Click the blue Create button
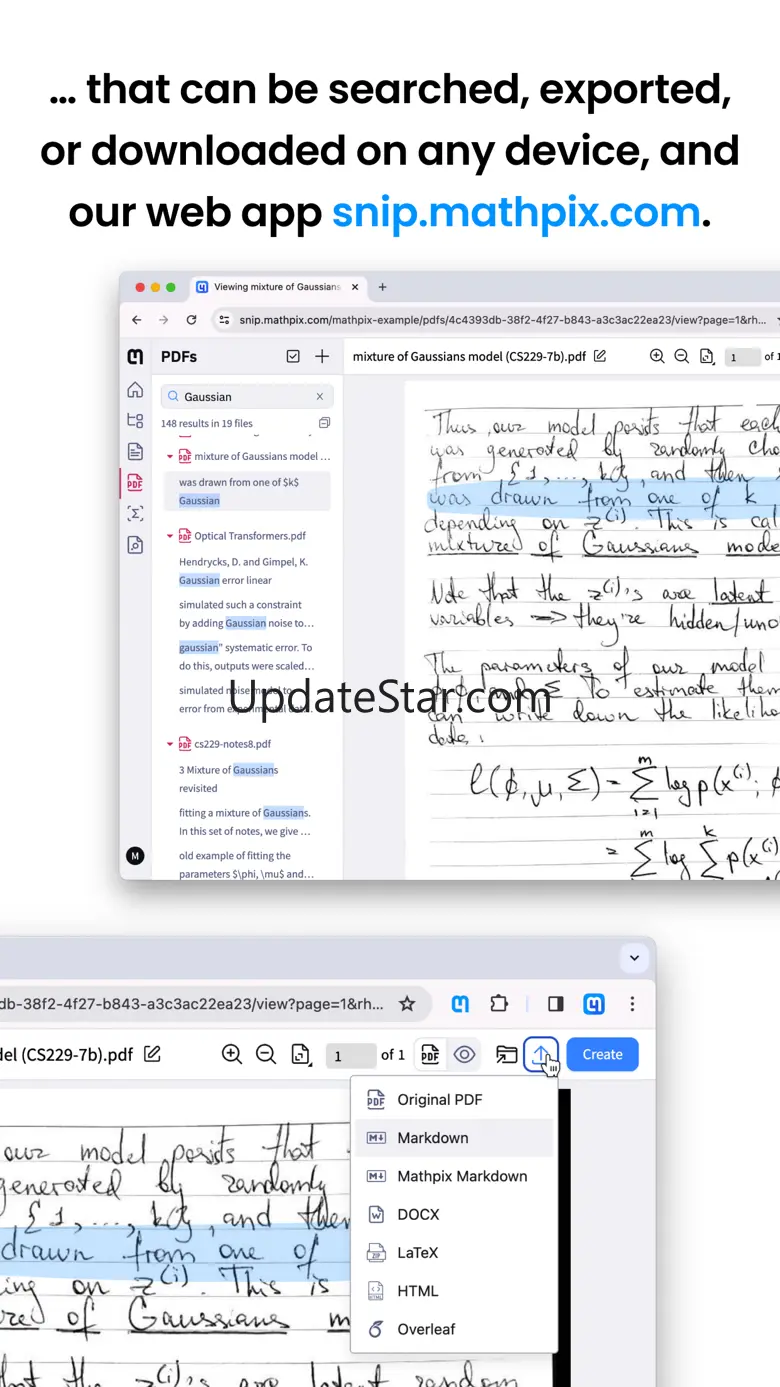The height and width of the screenshot is (1387, 780). 602,1054
